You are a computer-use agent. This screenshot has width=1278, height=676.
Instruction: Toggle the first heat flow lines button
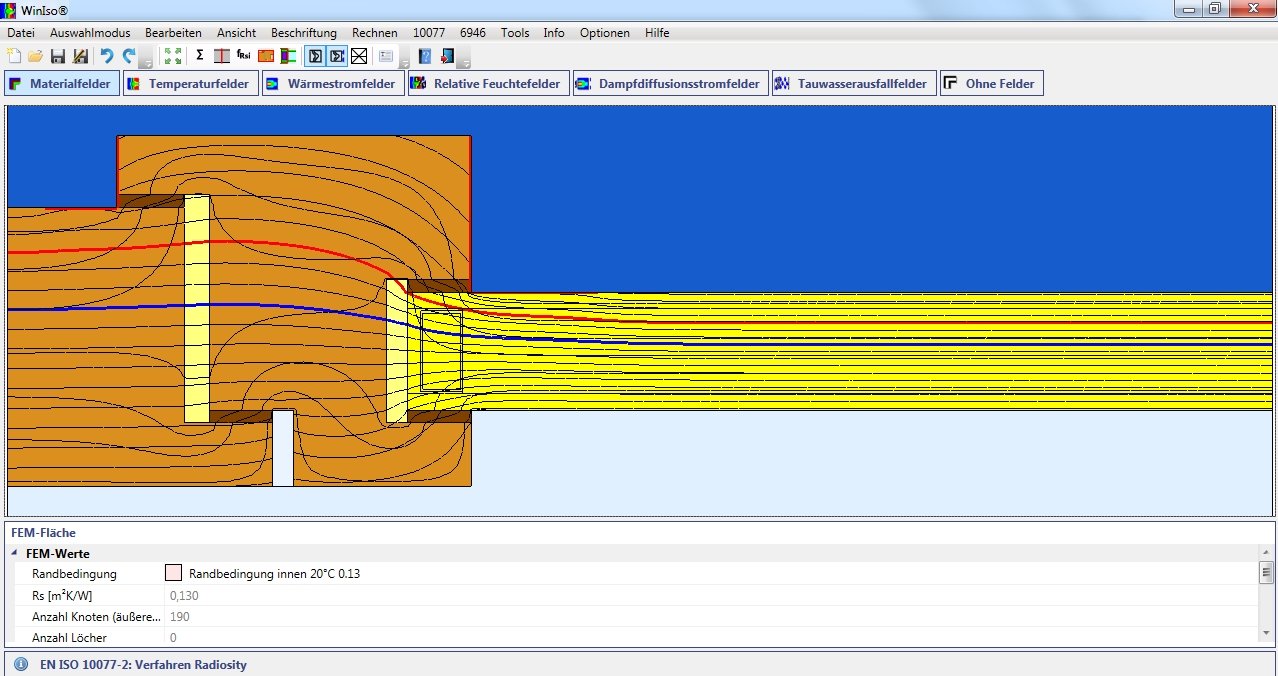pos(315,56)
